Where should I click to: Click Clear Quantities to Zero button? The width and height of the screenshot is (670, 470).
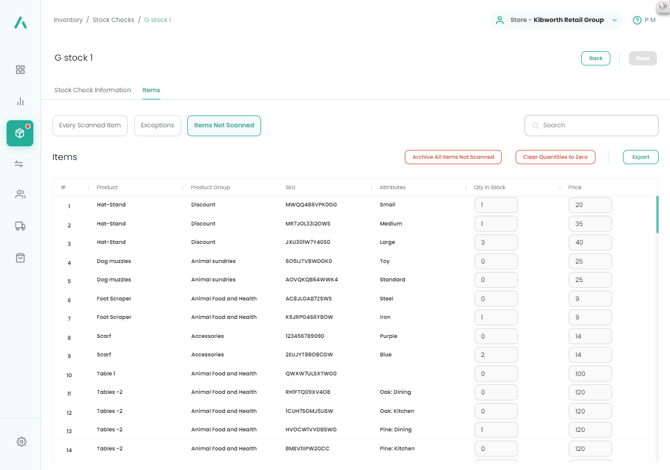(x=555, y=157)
